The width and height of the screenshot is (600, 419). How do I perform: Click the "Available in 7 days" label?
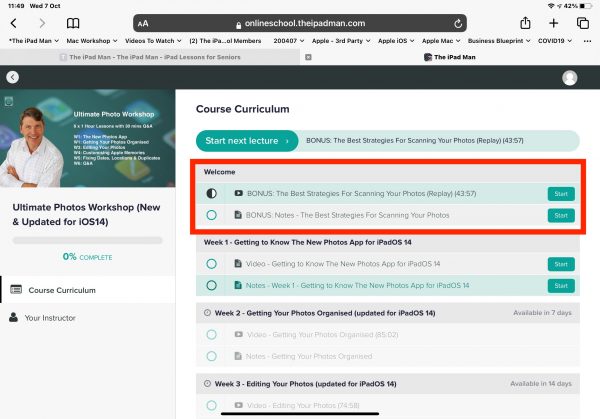542,313
